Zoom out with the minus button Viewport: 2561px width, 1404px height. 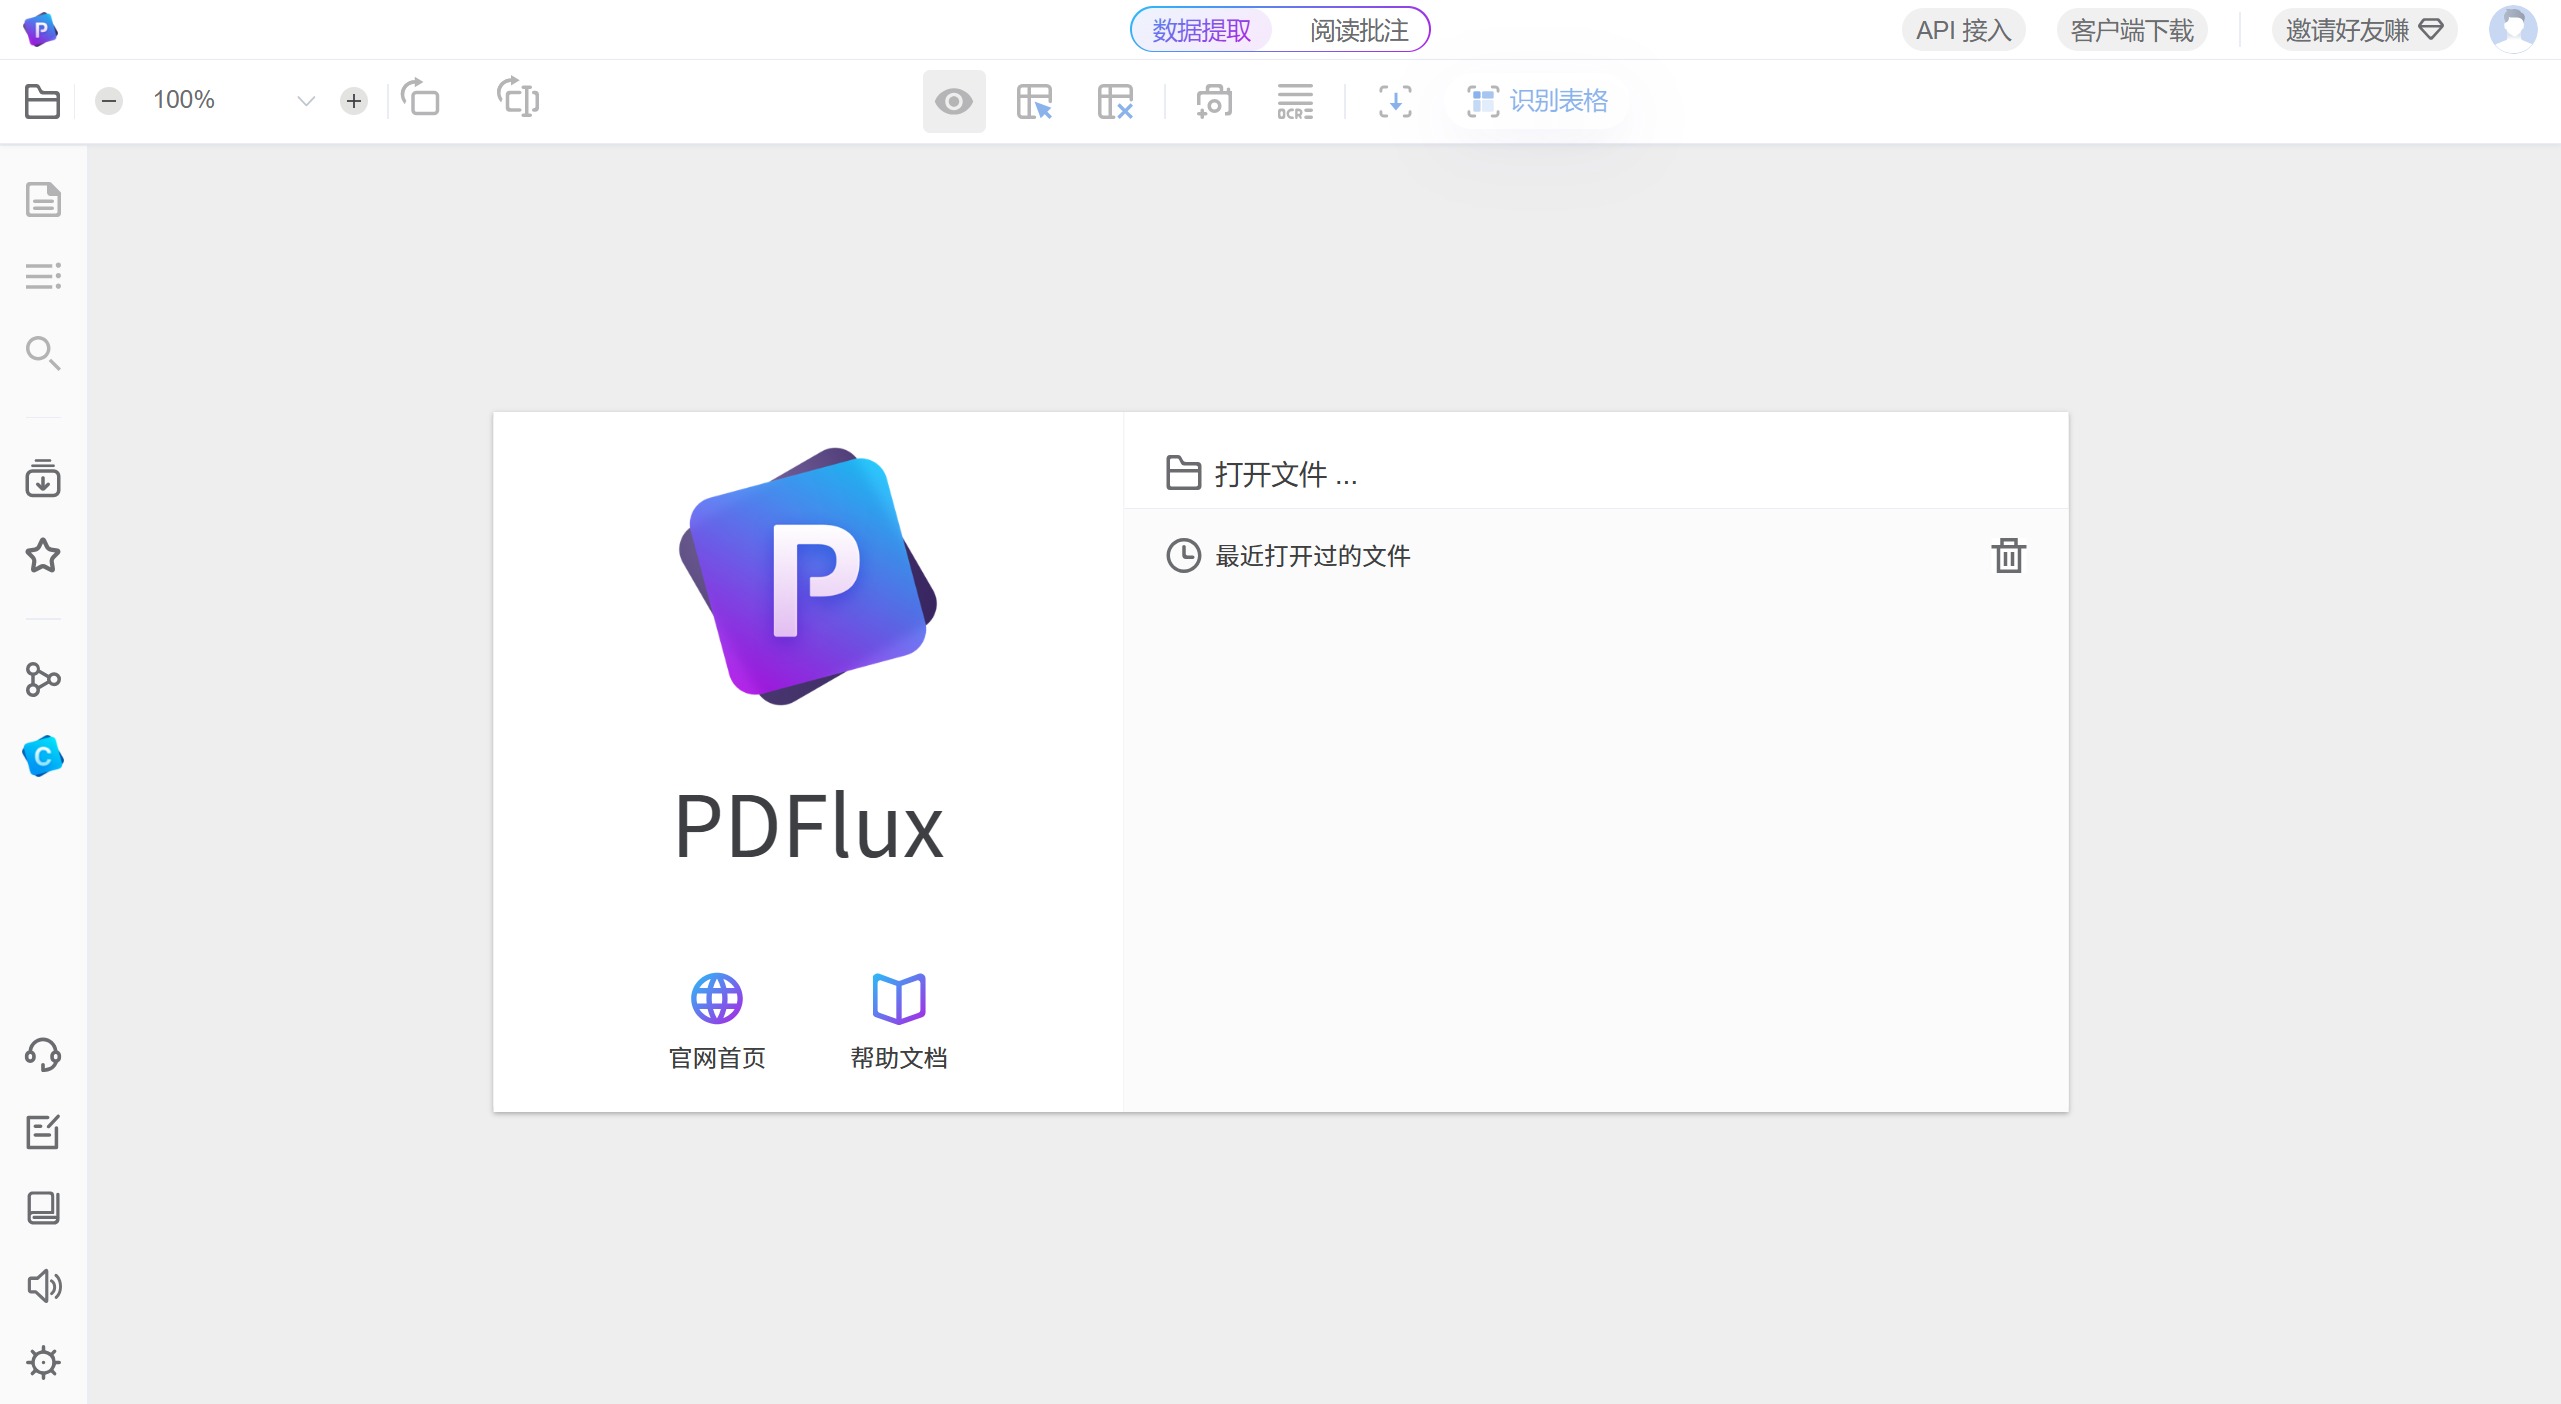[109, 101]
